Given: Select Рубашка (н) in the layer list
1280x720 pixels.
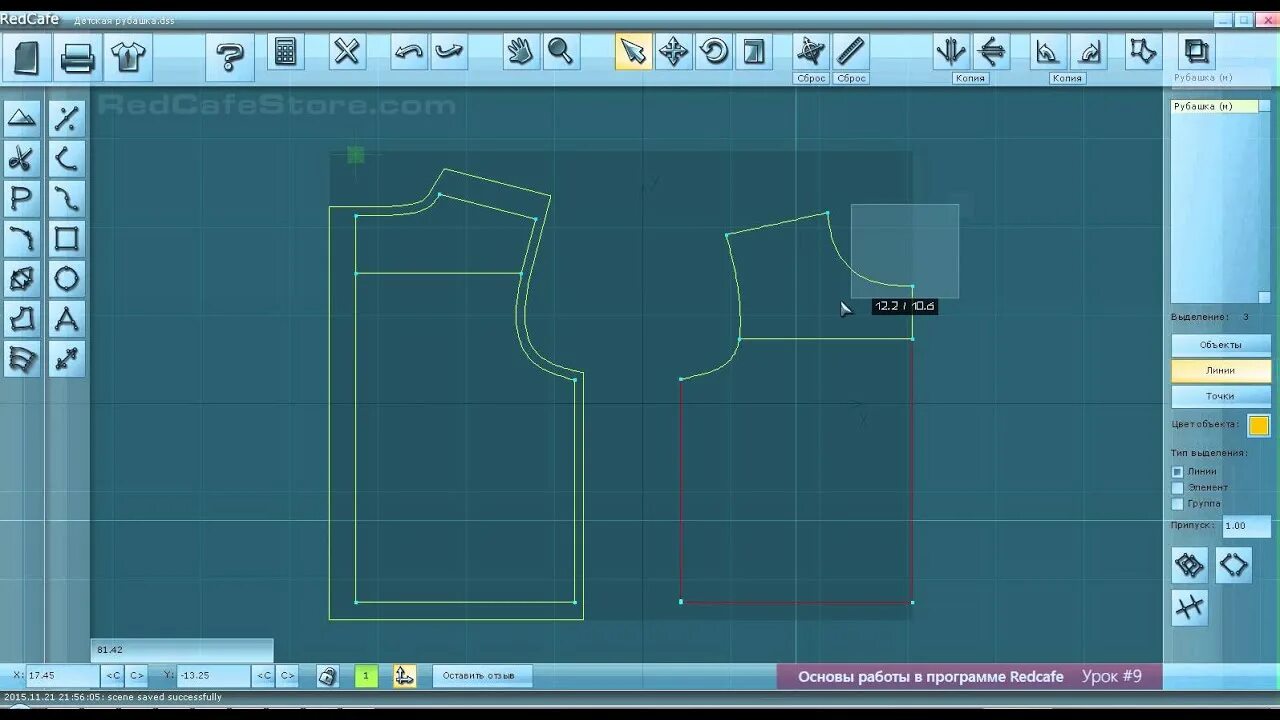Looking at the screenshot, I should point(1215,106).
